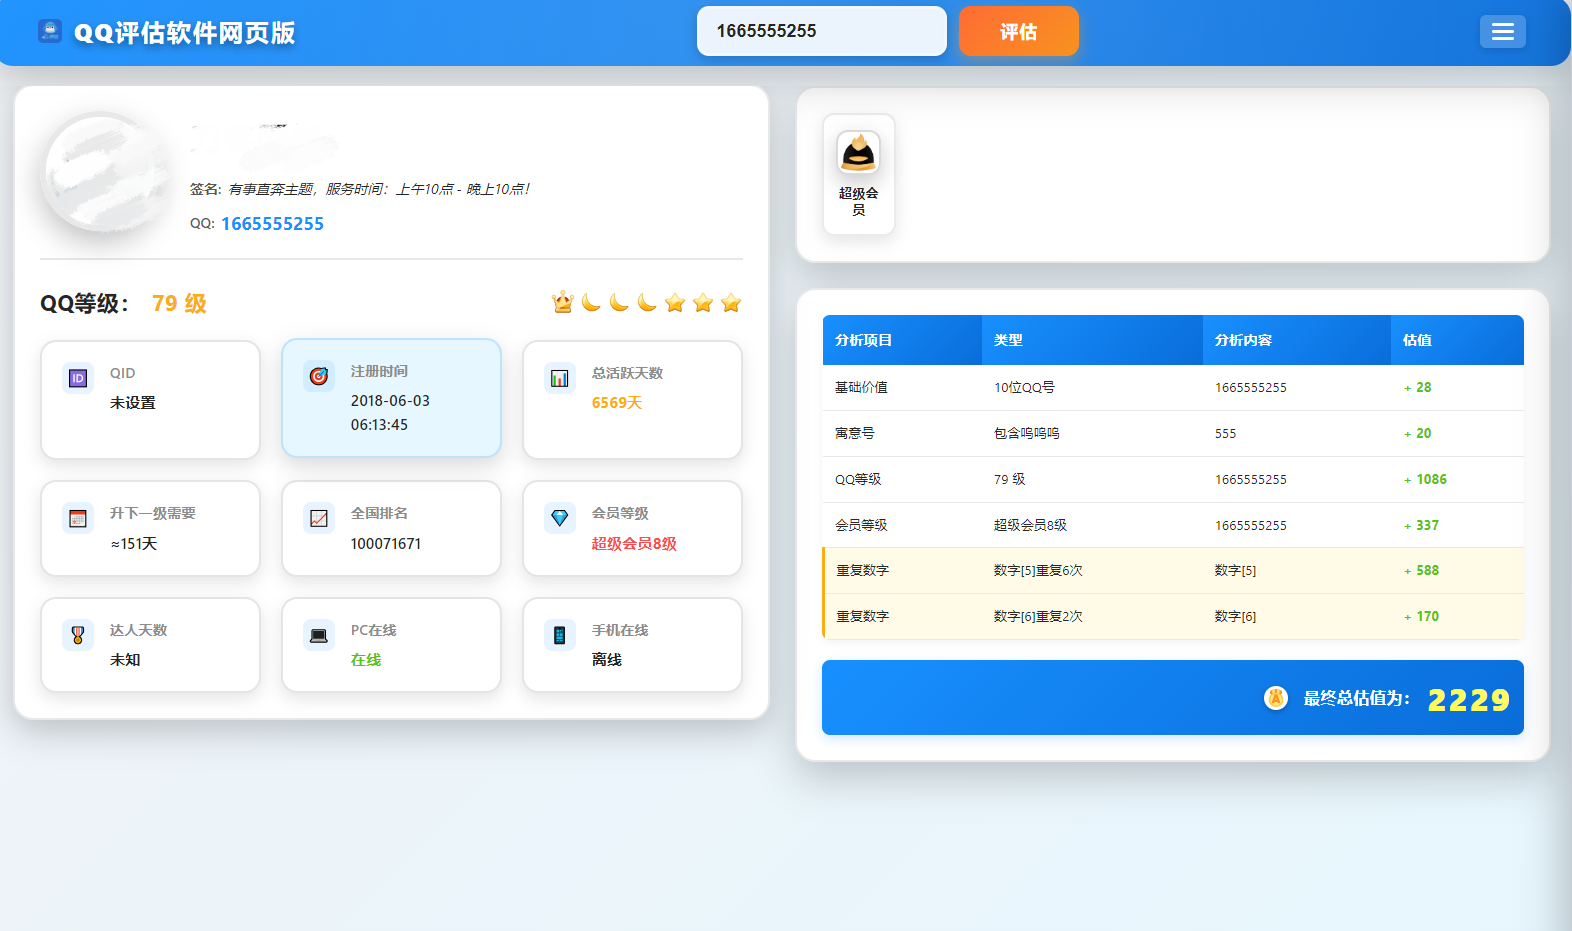Click the 分析项目 table column header

click(x=864, y=340)
